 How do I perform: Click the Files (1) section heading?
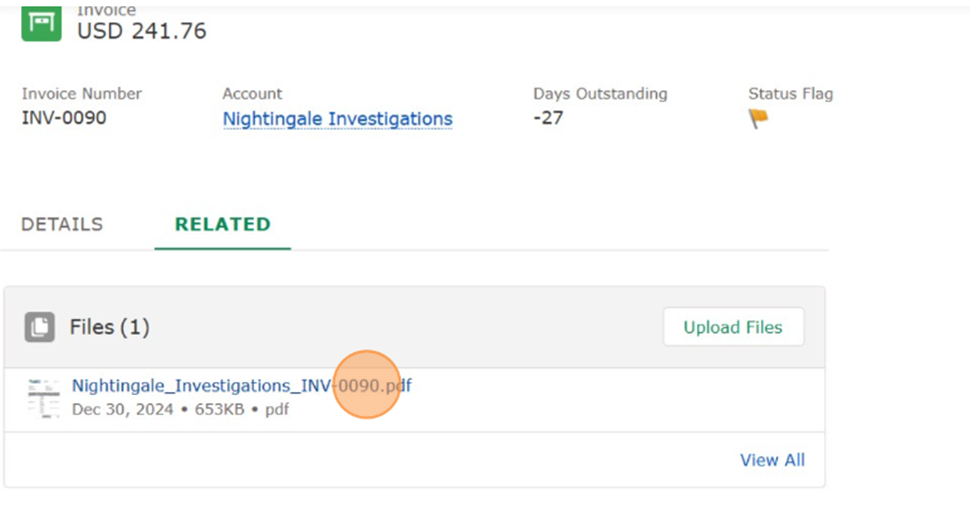[x=109, y=327]
